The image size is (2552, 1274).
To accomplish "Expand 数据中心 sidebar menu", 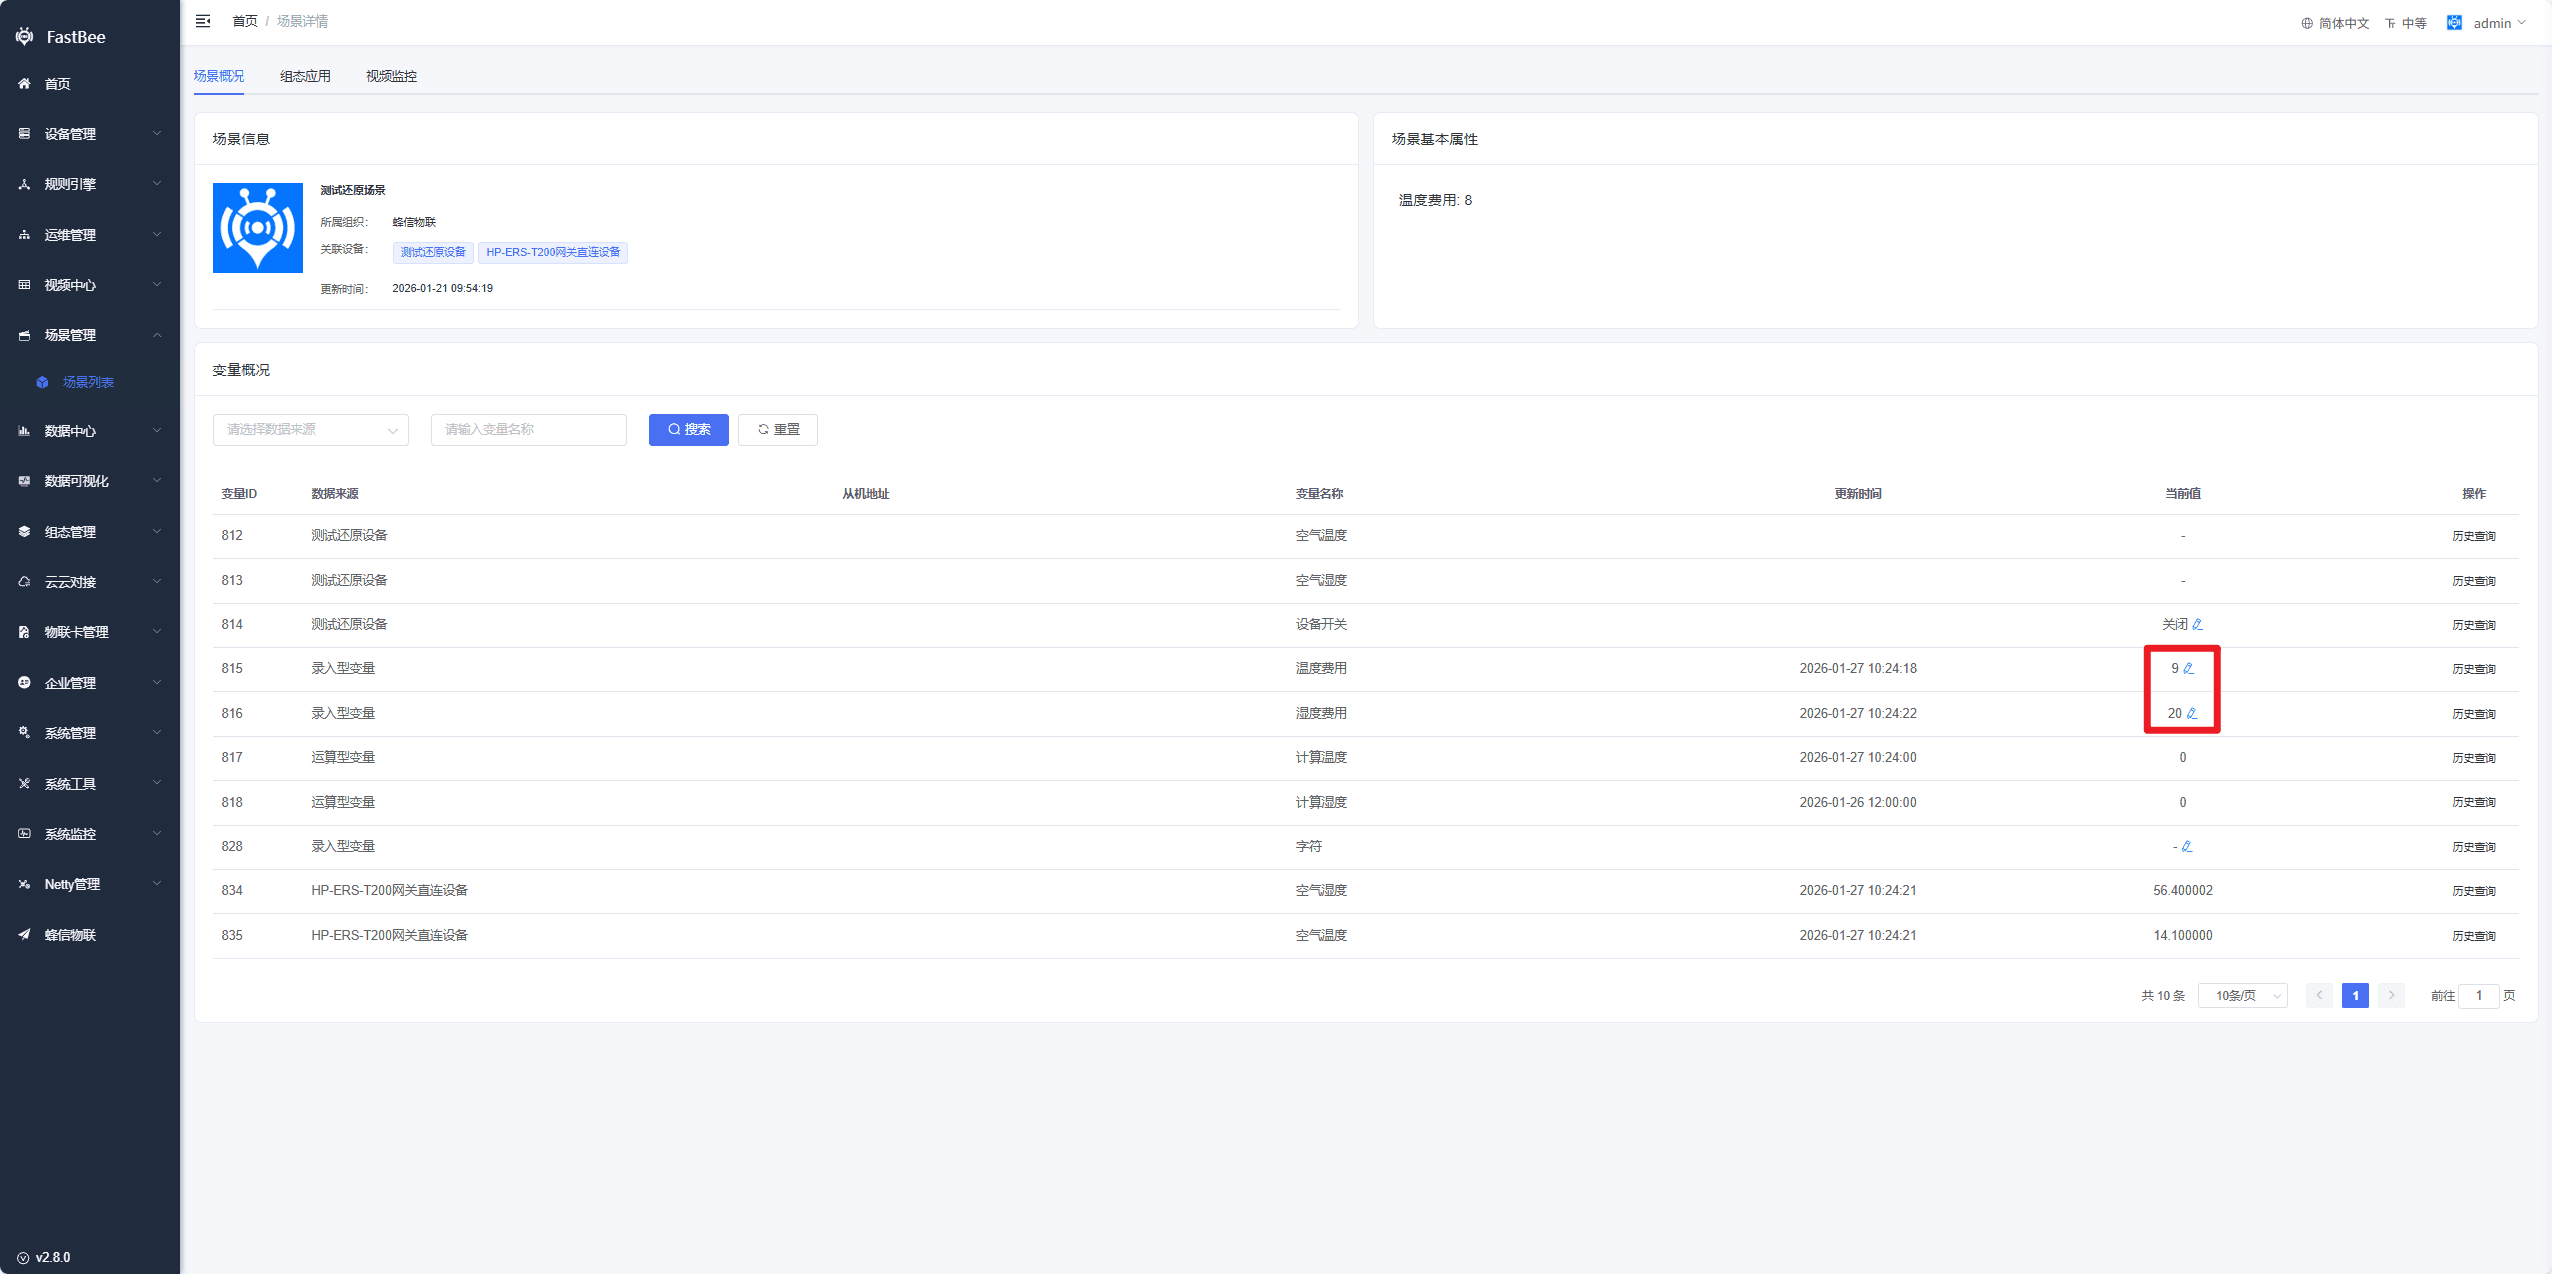I will pos(90,431).
